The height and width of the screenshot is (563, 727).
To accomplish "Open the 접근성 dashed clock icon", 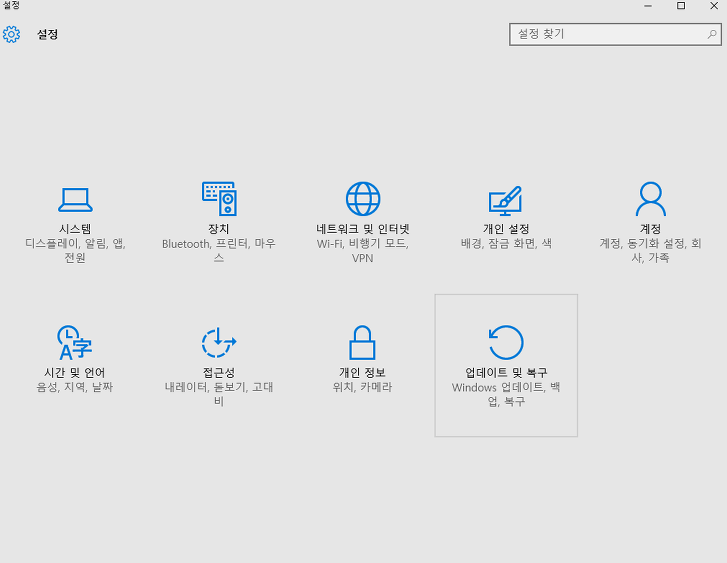I will 219,342.
